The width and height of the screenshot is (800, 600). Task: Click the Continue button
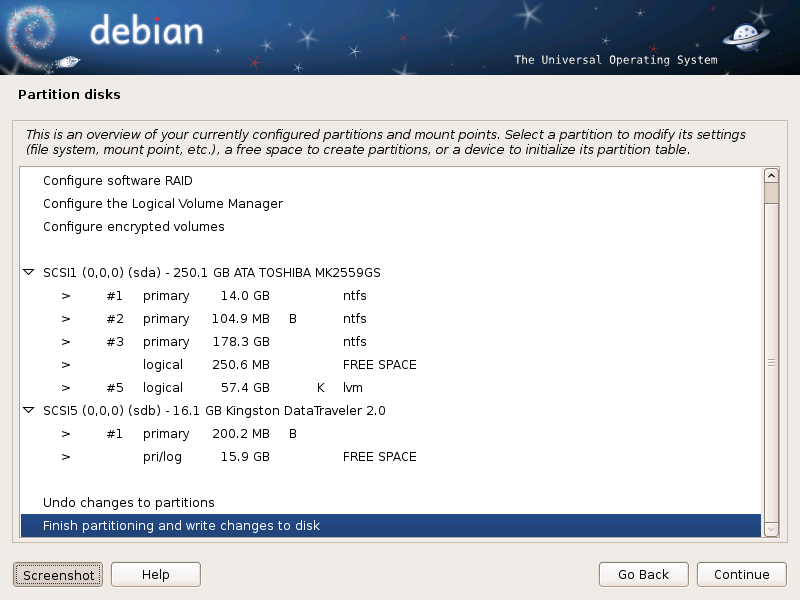click(x=741, y=574)
